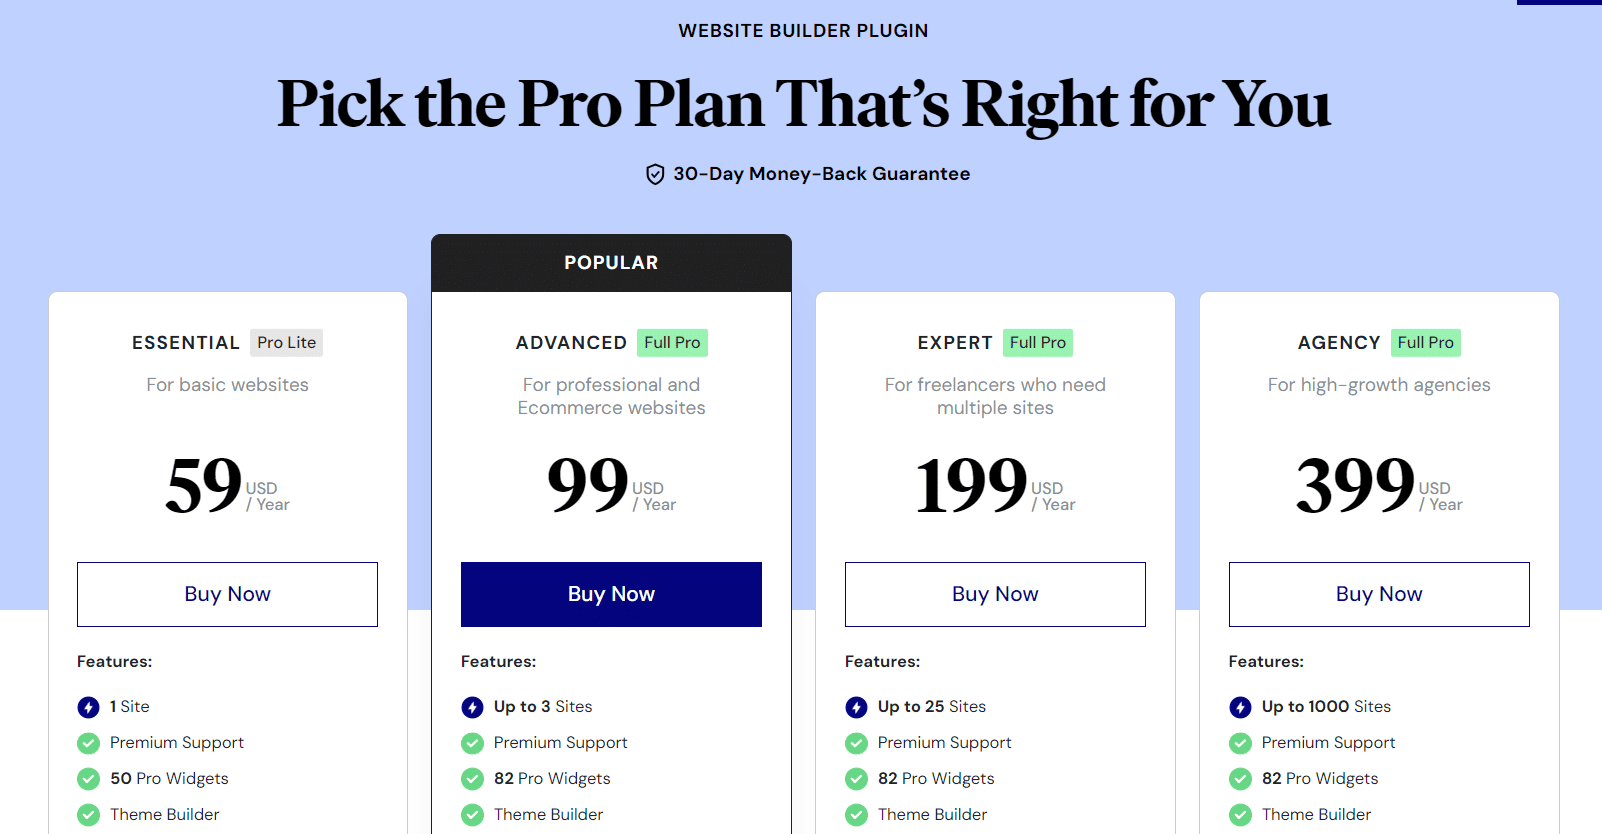Image resolution: width=1602 pixels, height=834 pixels.
Task: Click the POPULAR banner header
Action: [611, 263]
